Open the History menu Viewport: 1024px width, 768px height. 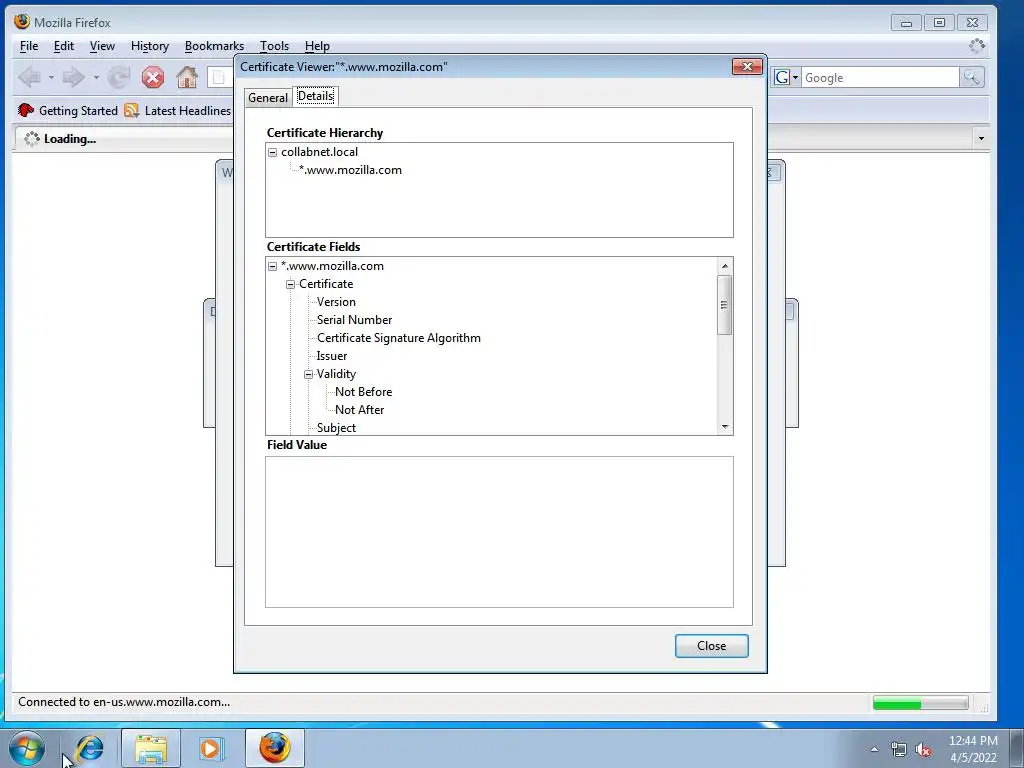150,46
